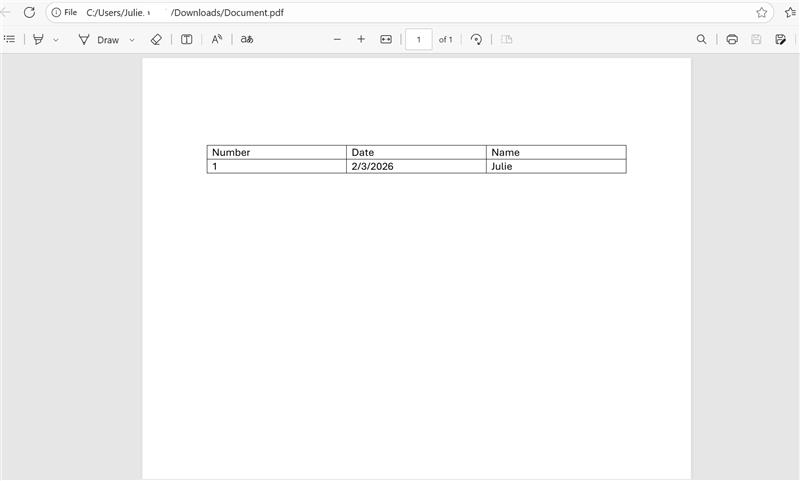Image resolution: width=800 pixels, height=481 pixels.
Task: Click the '1' cell under Number
Action: point(277,166)
